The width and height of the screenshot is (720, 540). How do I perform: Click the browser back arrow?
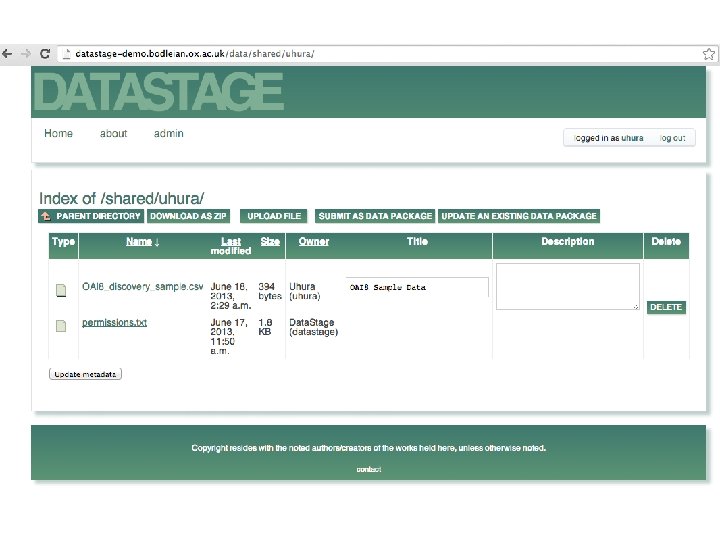pos(7,54)
